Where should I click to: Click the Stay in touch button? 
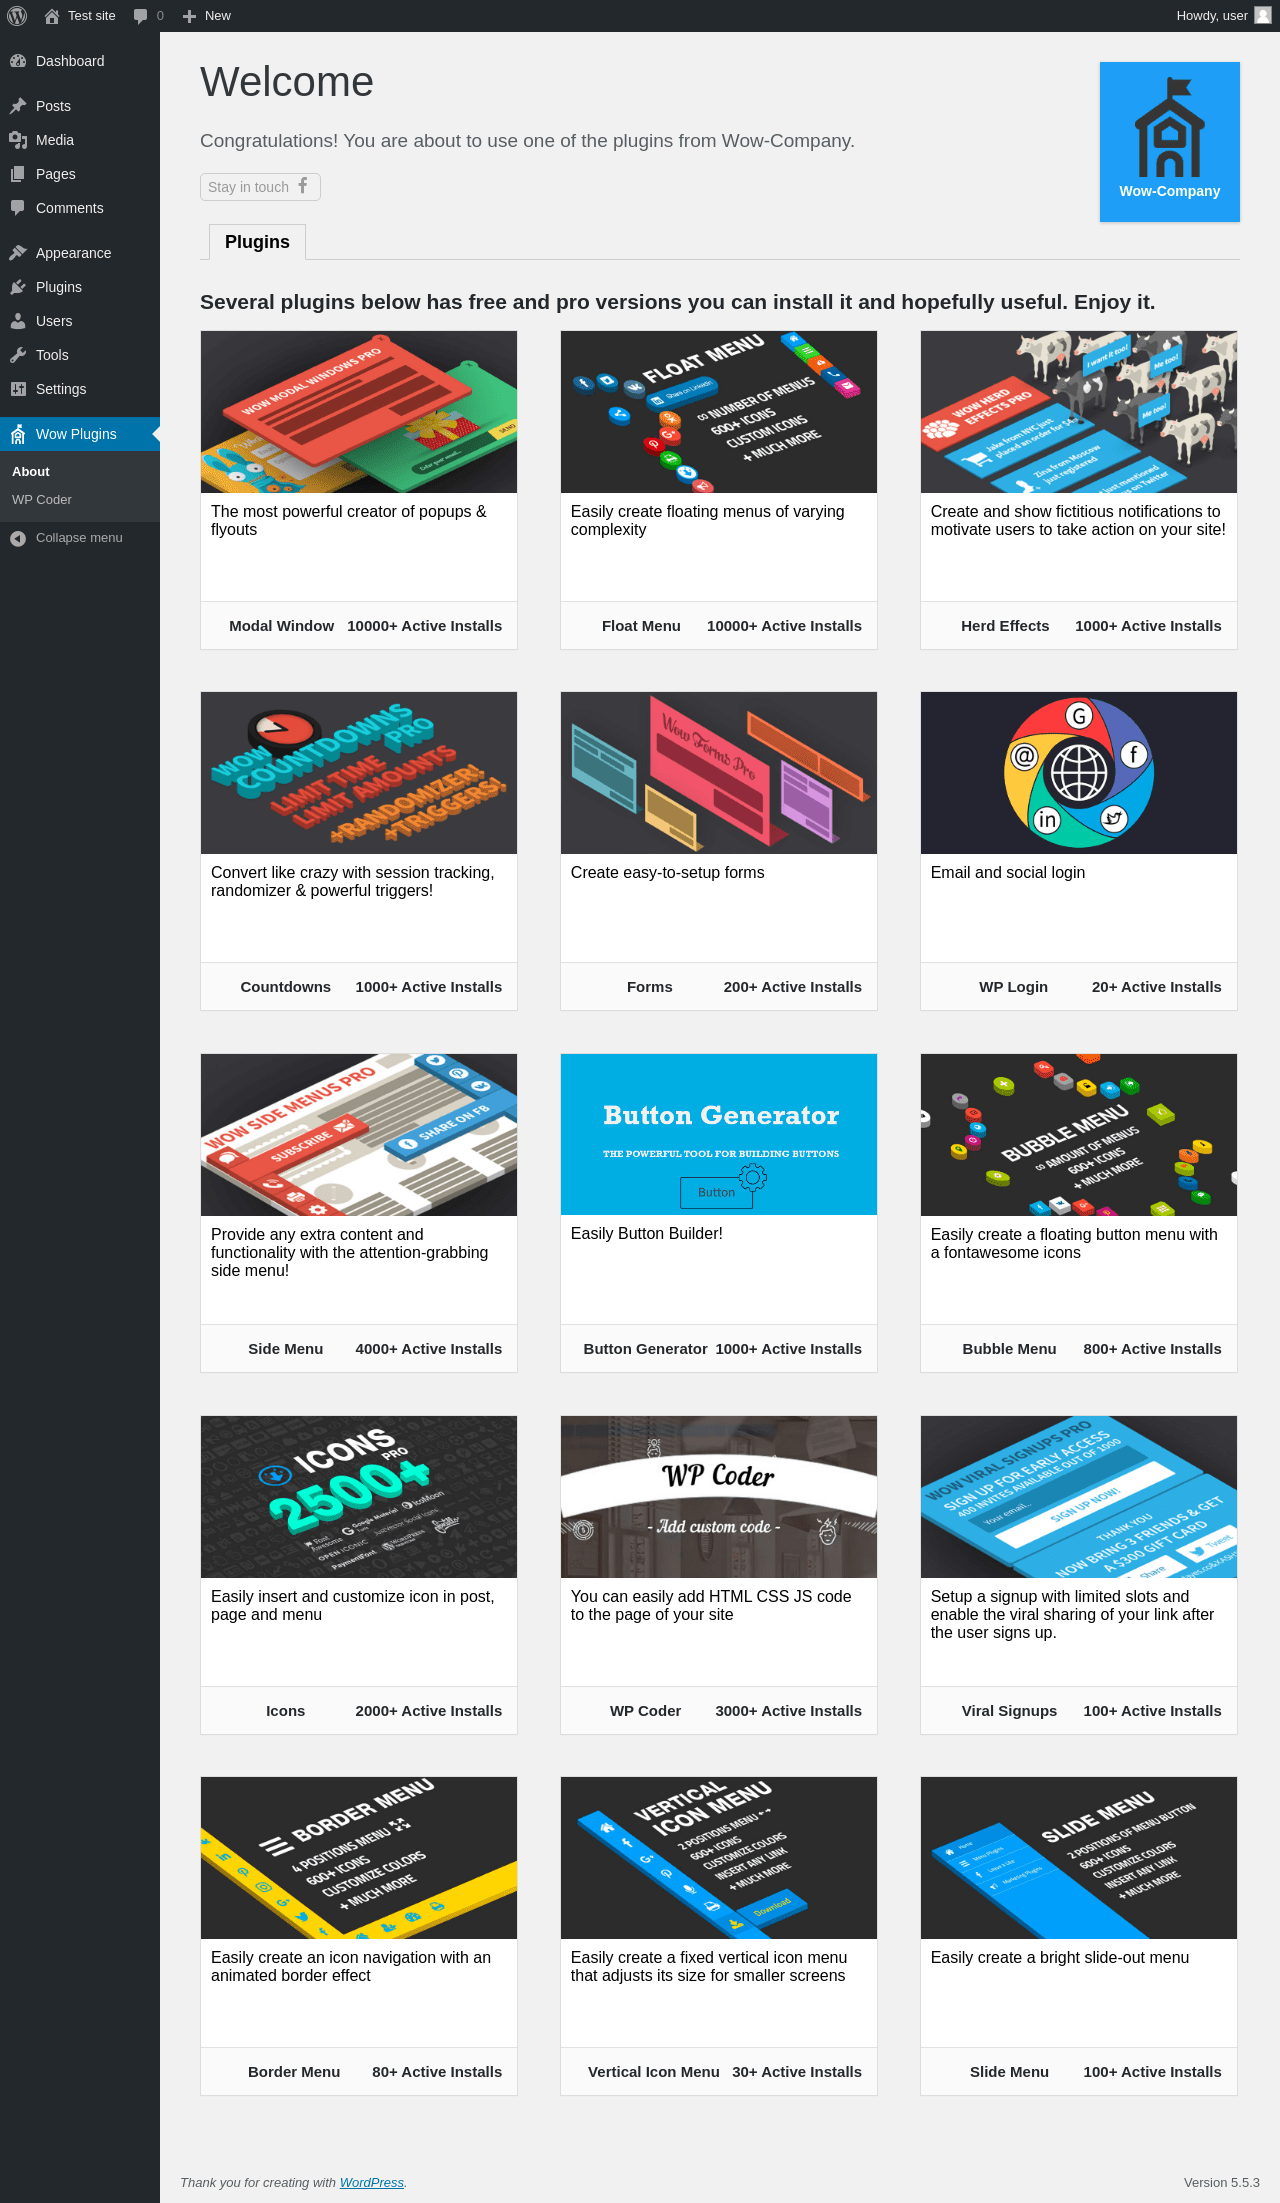click(260, 187)
